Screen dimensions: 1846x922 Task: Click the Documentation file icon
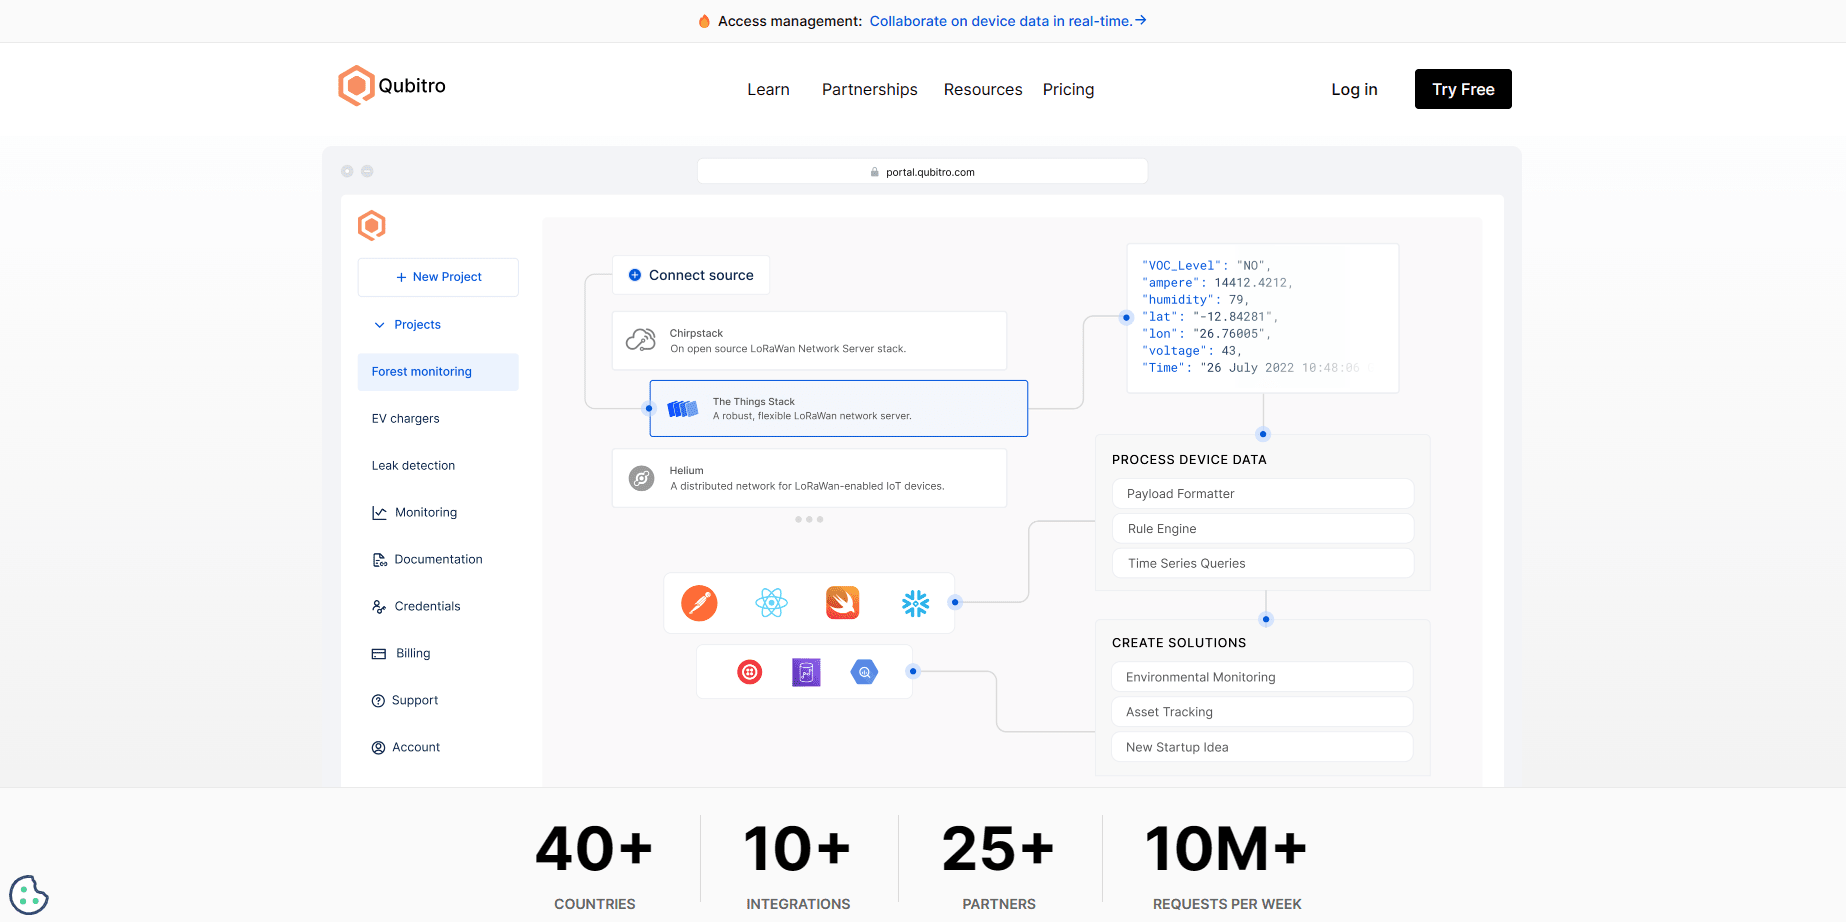pos(379,560)
